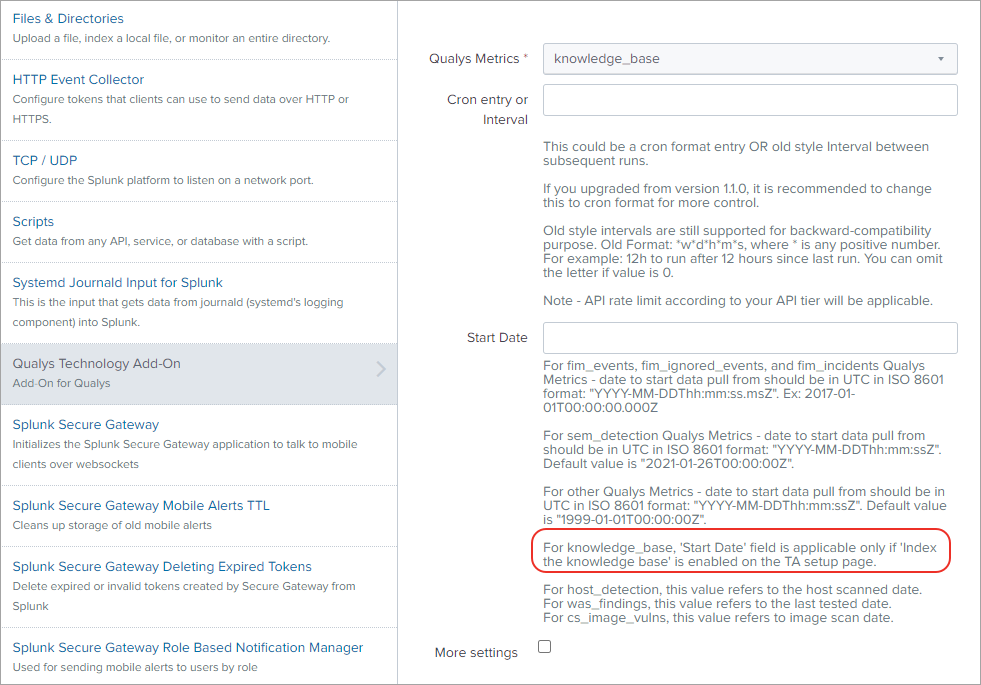Click chevron arrow on Qualys Technology Add-On row
981x685 pixels.
click(x=381, y=369)
